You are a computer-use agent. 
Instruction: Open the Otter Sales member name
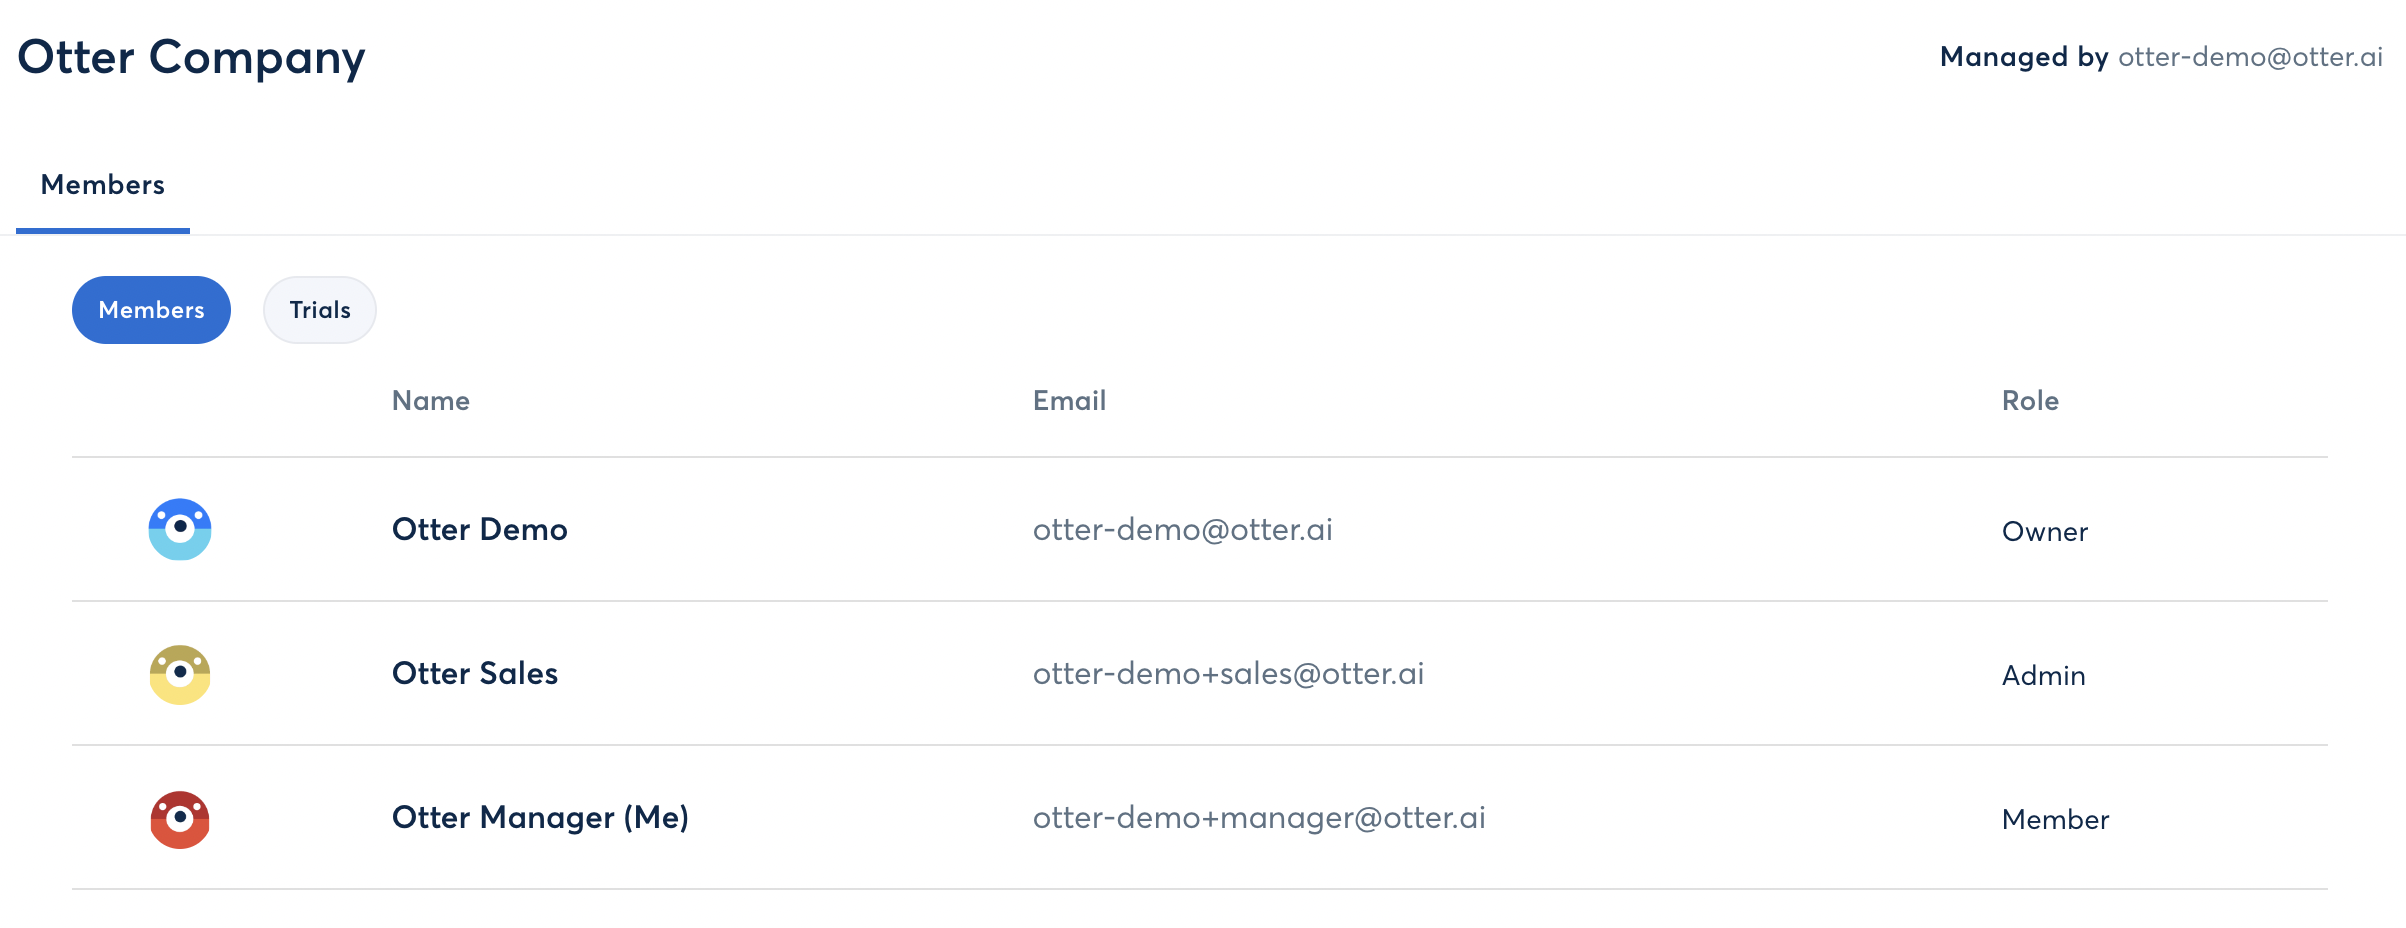pos(475,673)
